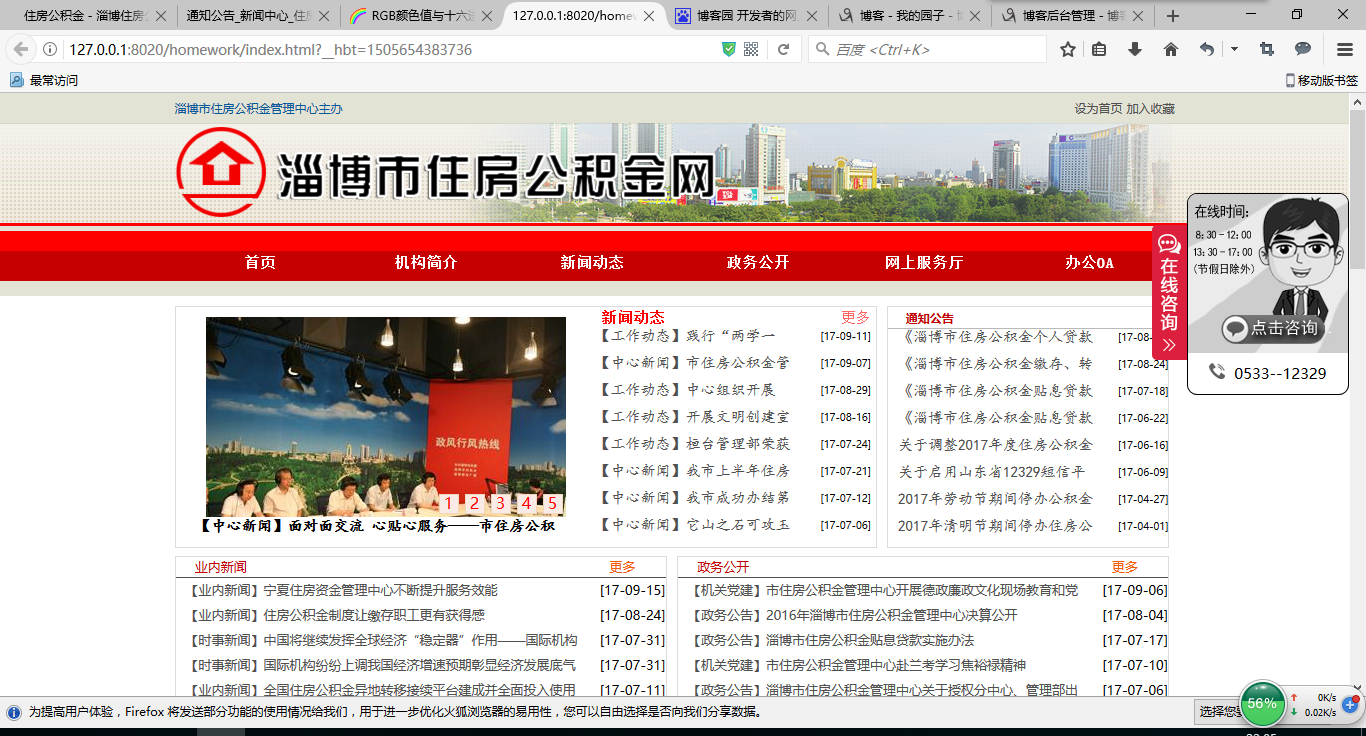Image resolution: width=1366 pixels, height=736 pixels.
Task: Open news item 市住房公积金管 dated 17-09-07
Action: [695, 363]
